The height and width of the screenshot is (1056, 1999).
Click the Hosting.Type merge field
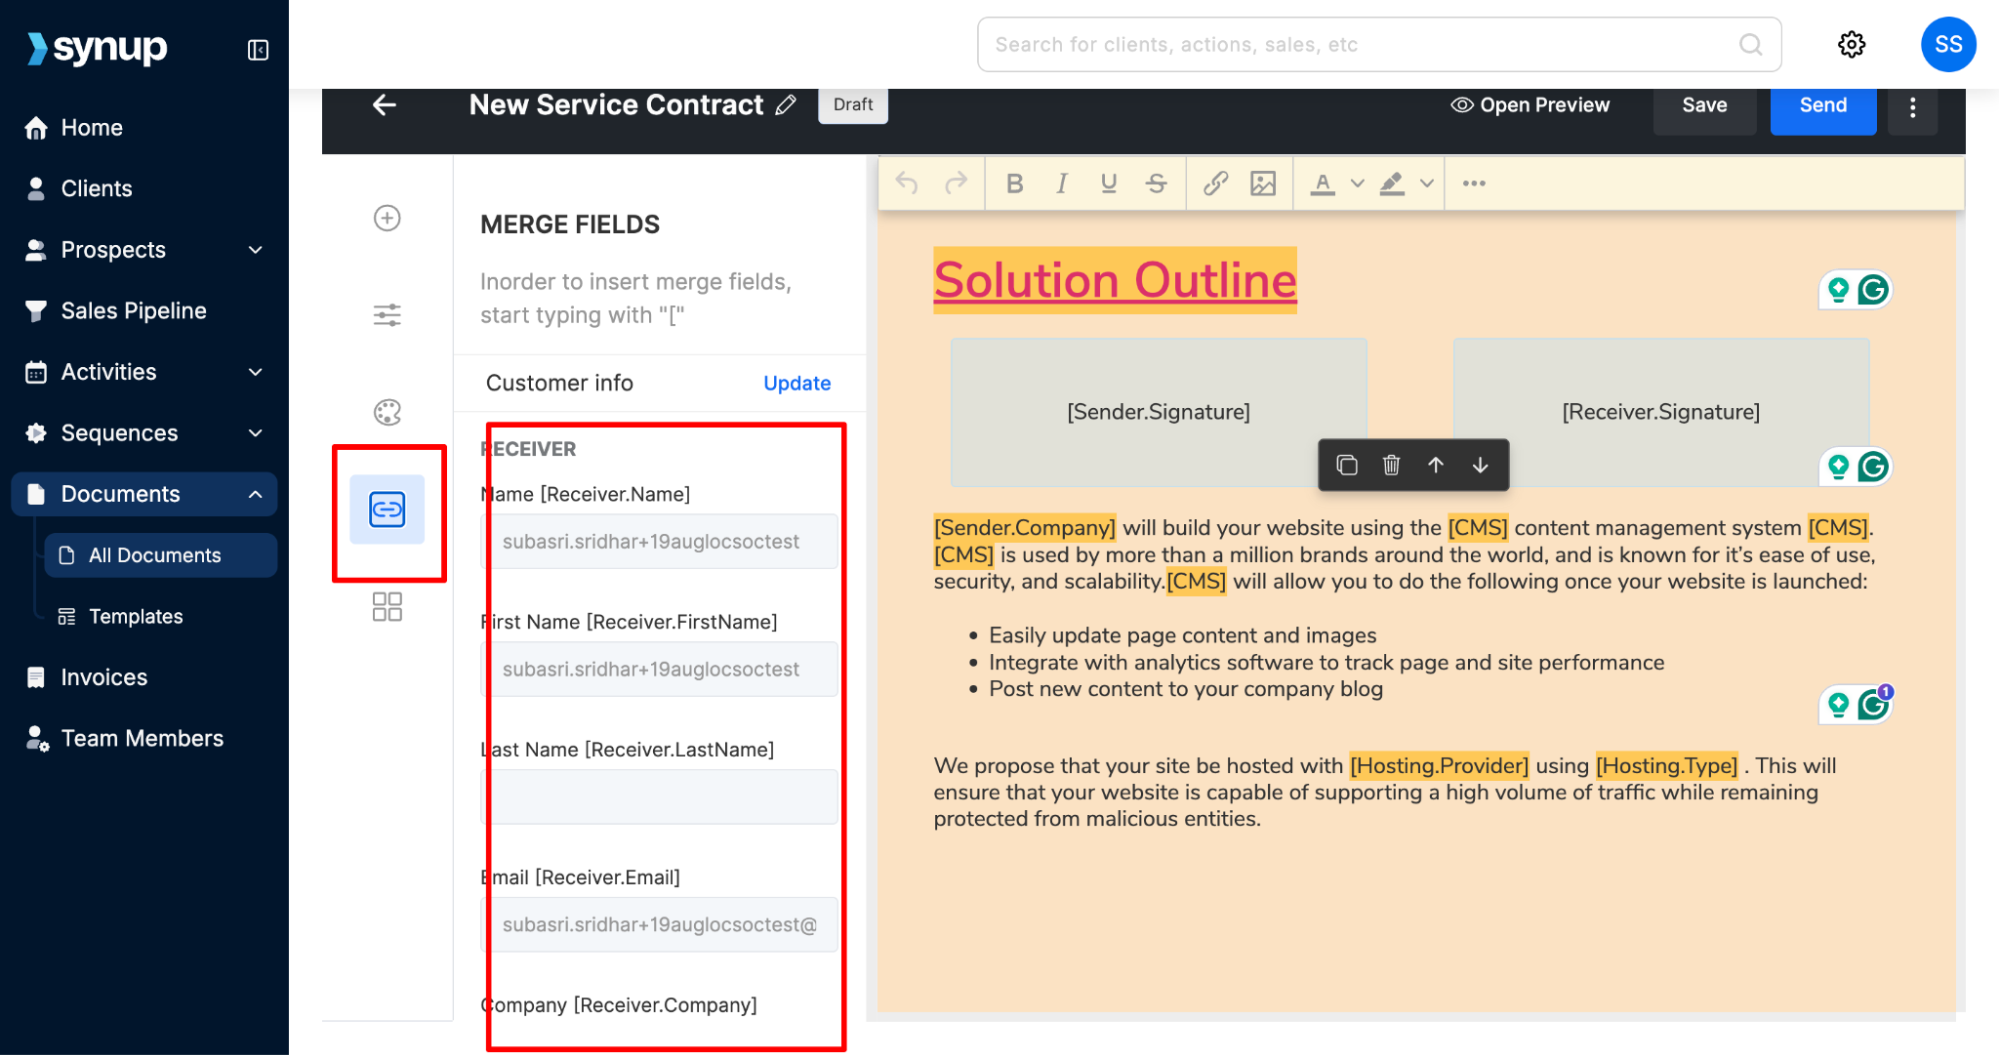(x=1667, y=766)
